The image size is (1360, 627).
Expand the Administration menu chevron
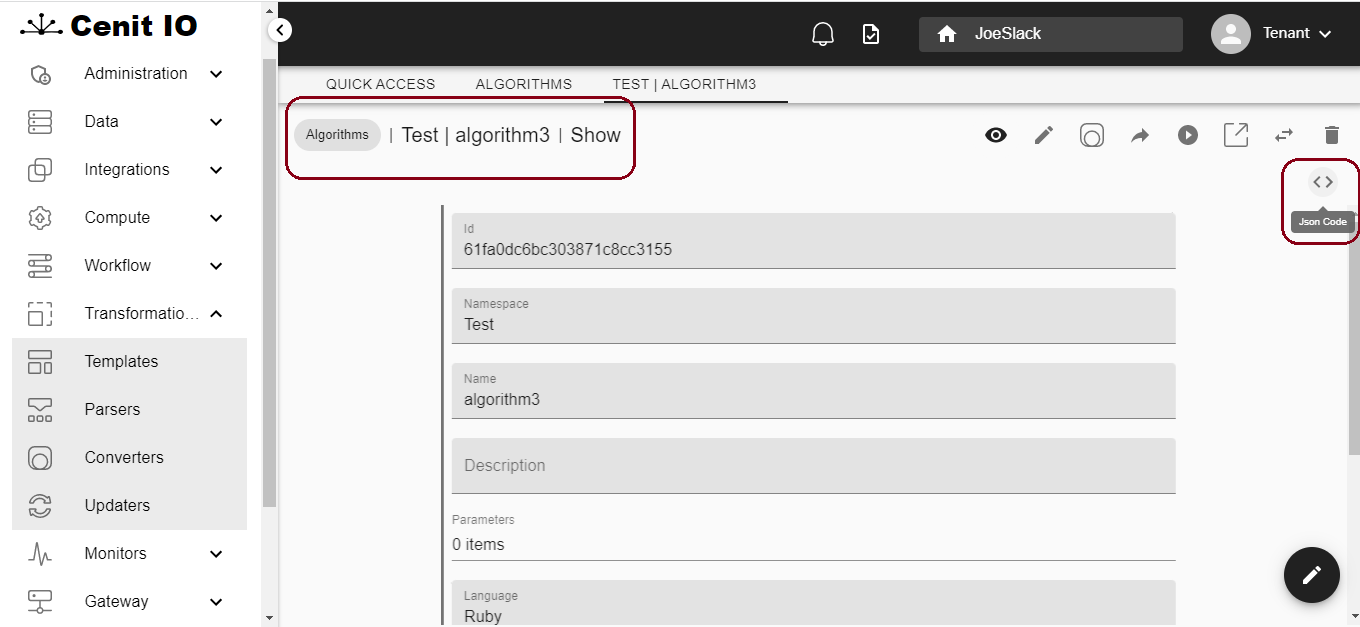216,74
